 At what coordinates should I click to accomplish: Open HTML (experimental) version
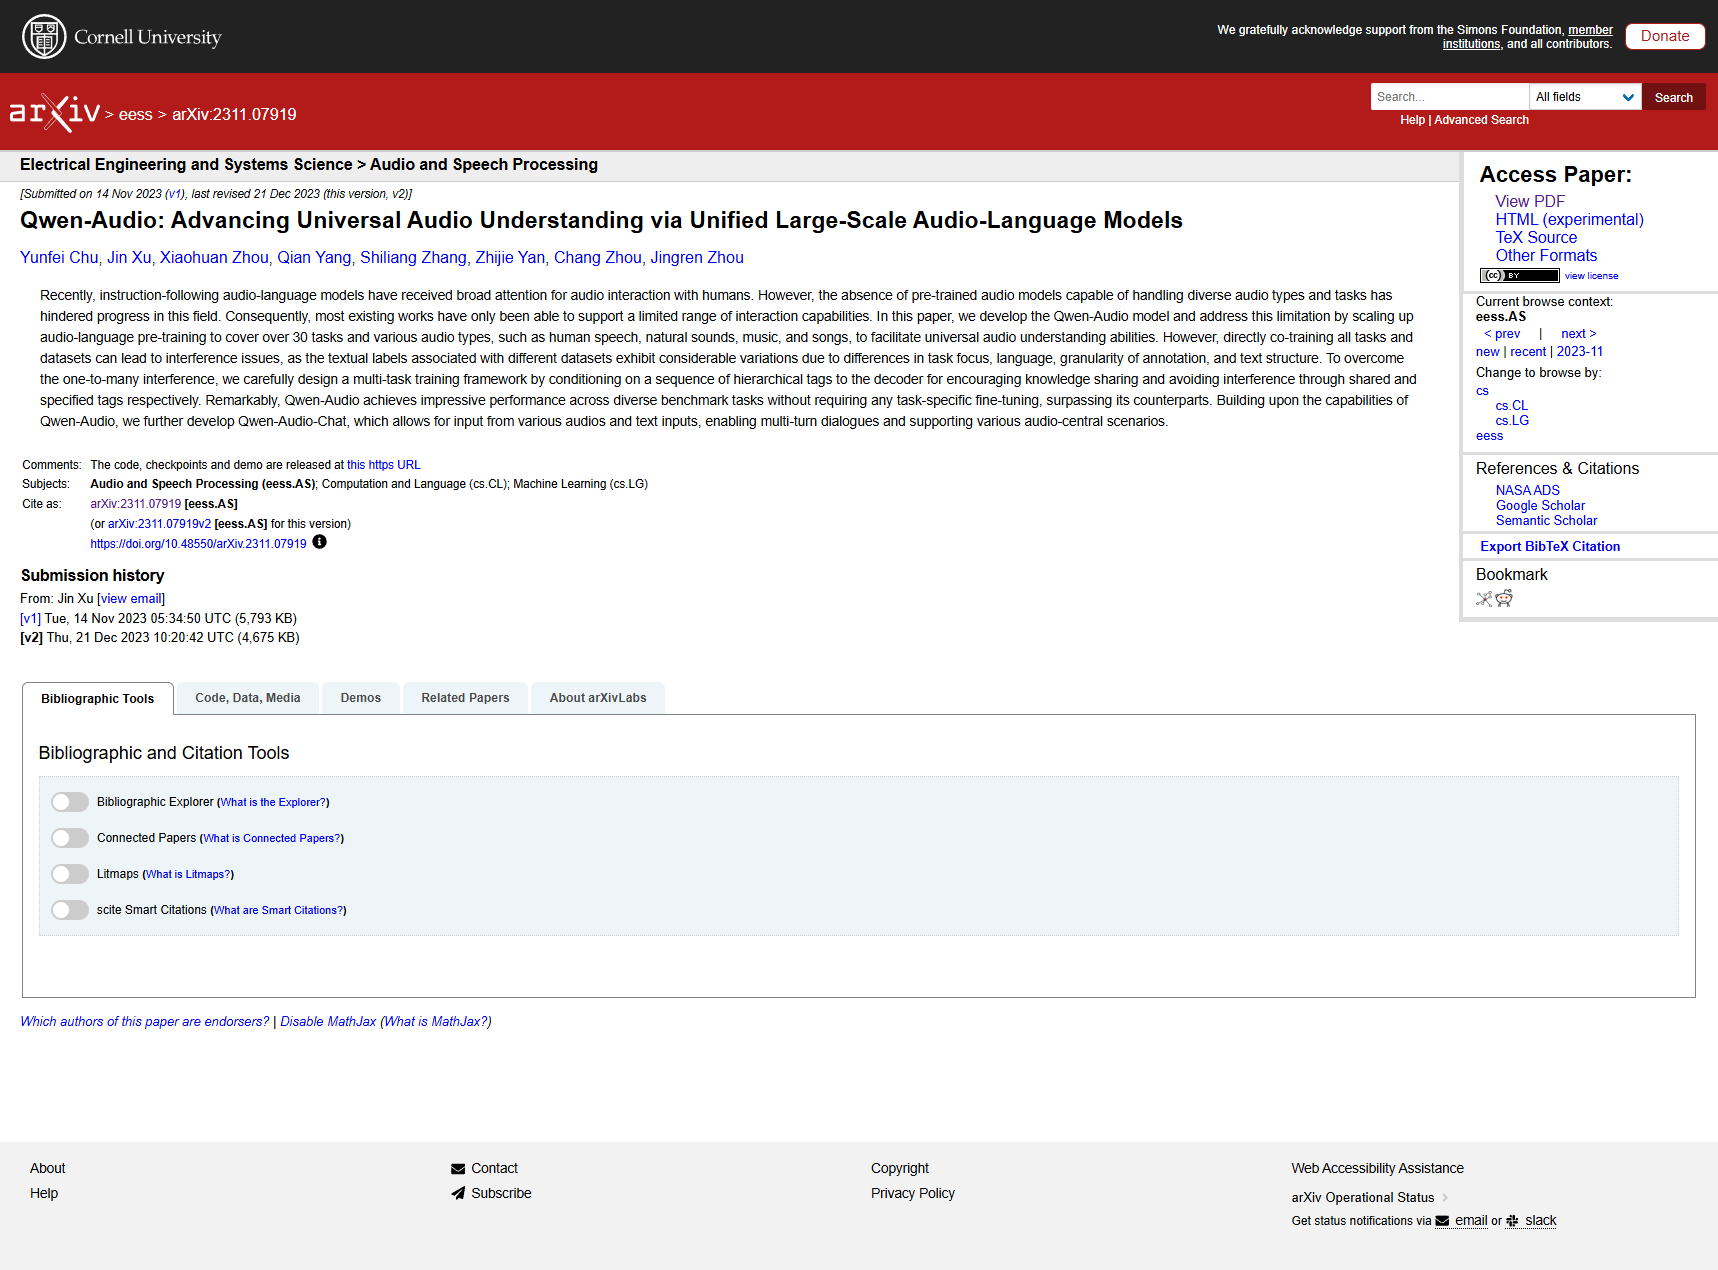pos(1569,220)
